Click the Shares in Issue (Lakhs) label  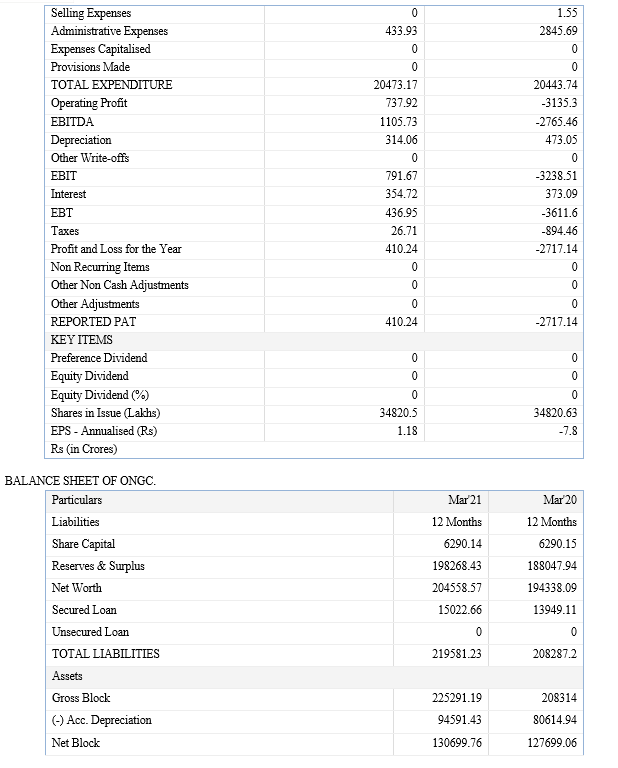pos(105,413)
